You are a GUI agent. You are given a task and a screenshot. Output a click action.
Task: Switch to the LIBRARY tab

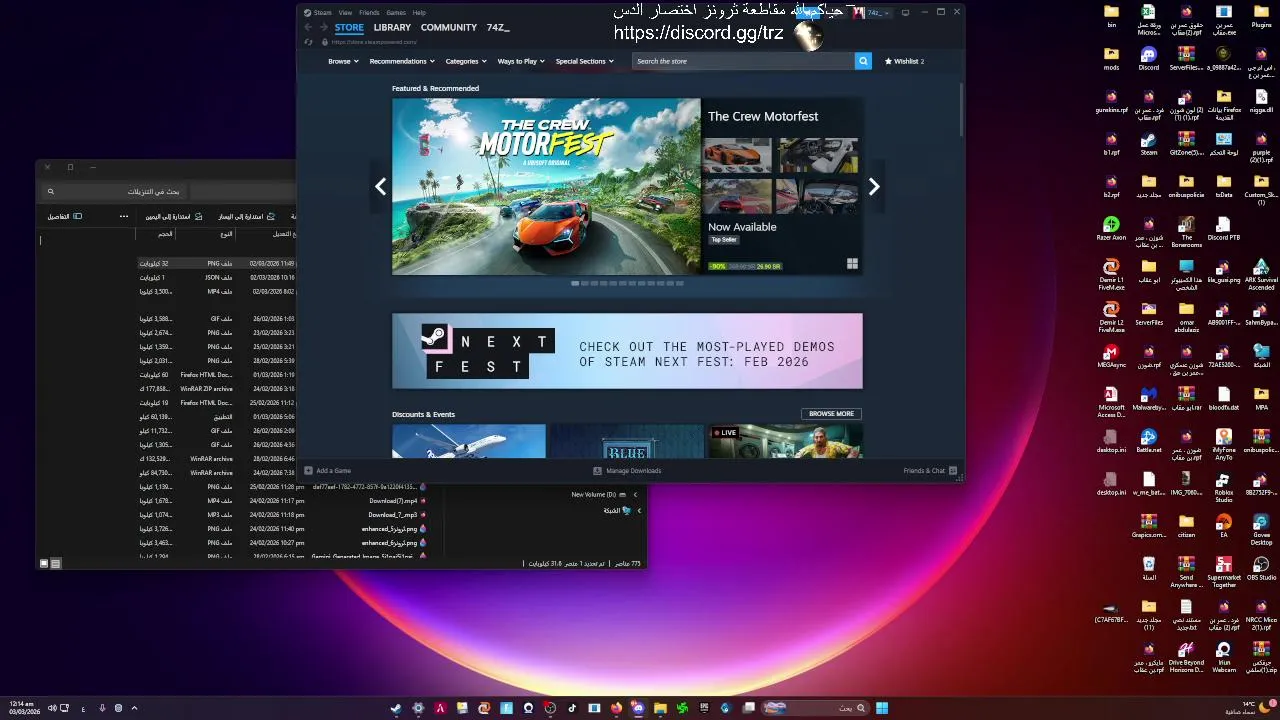tap(392, 28)
